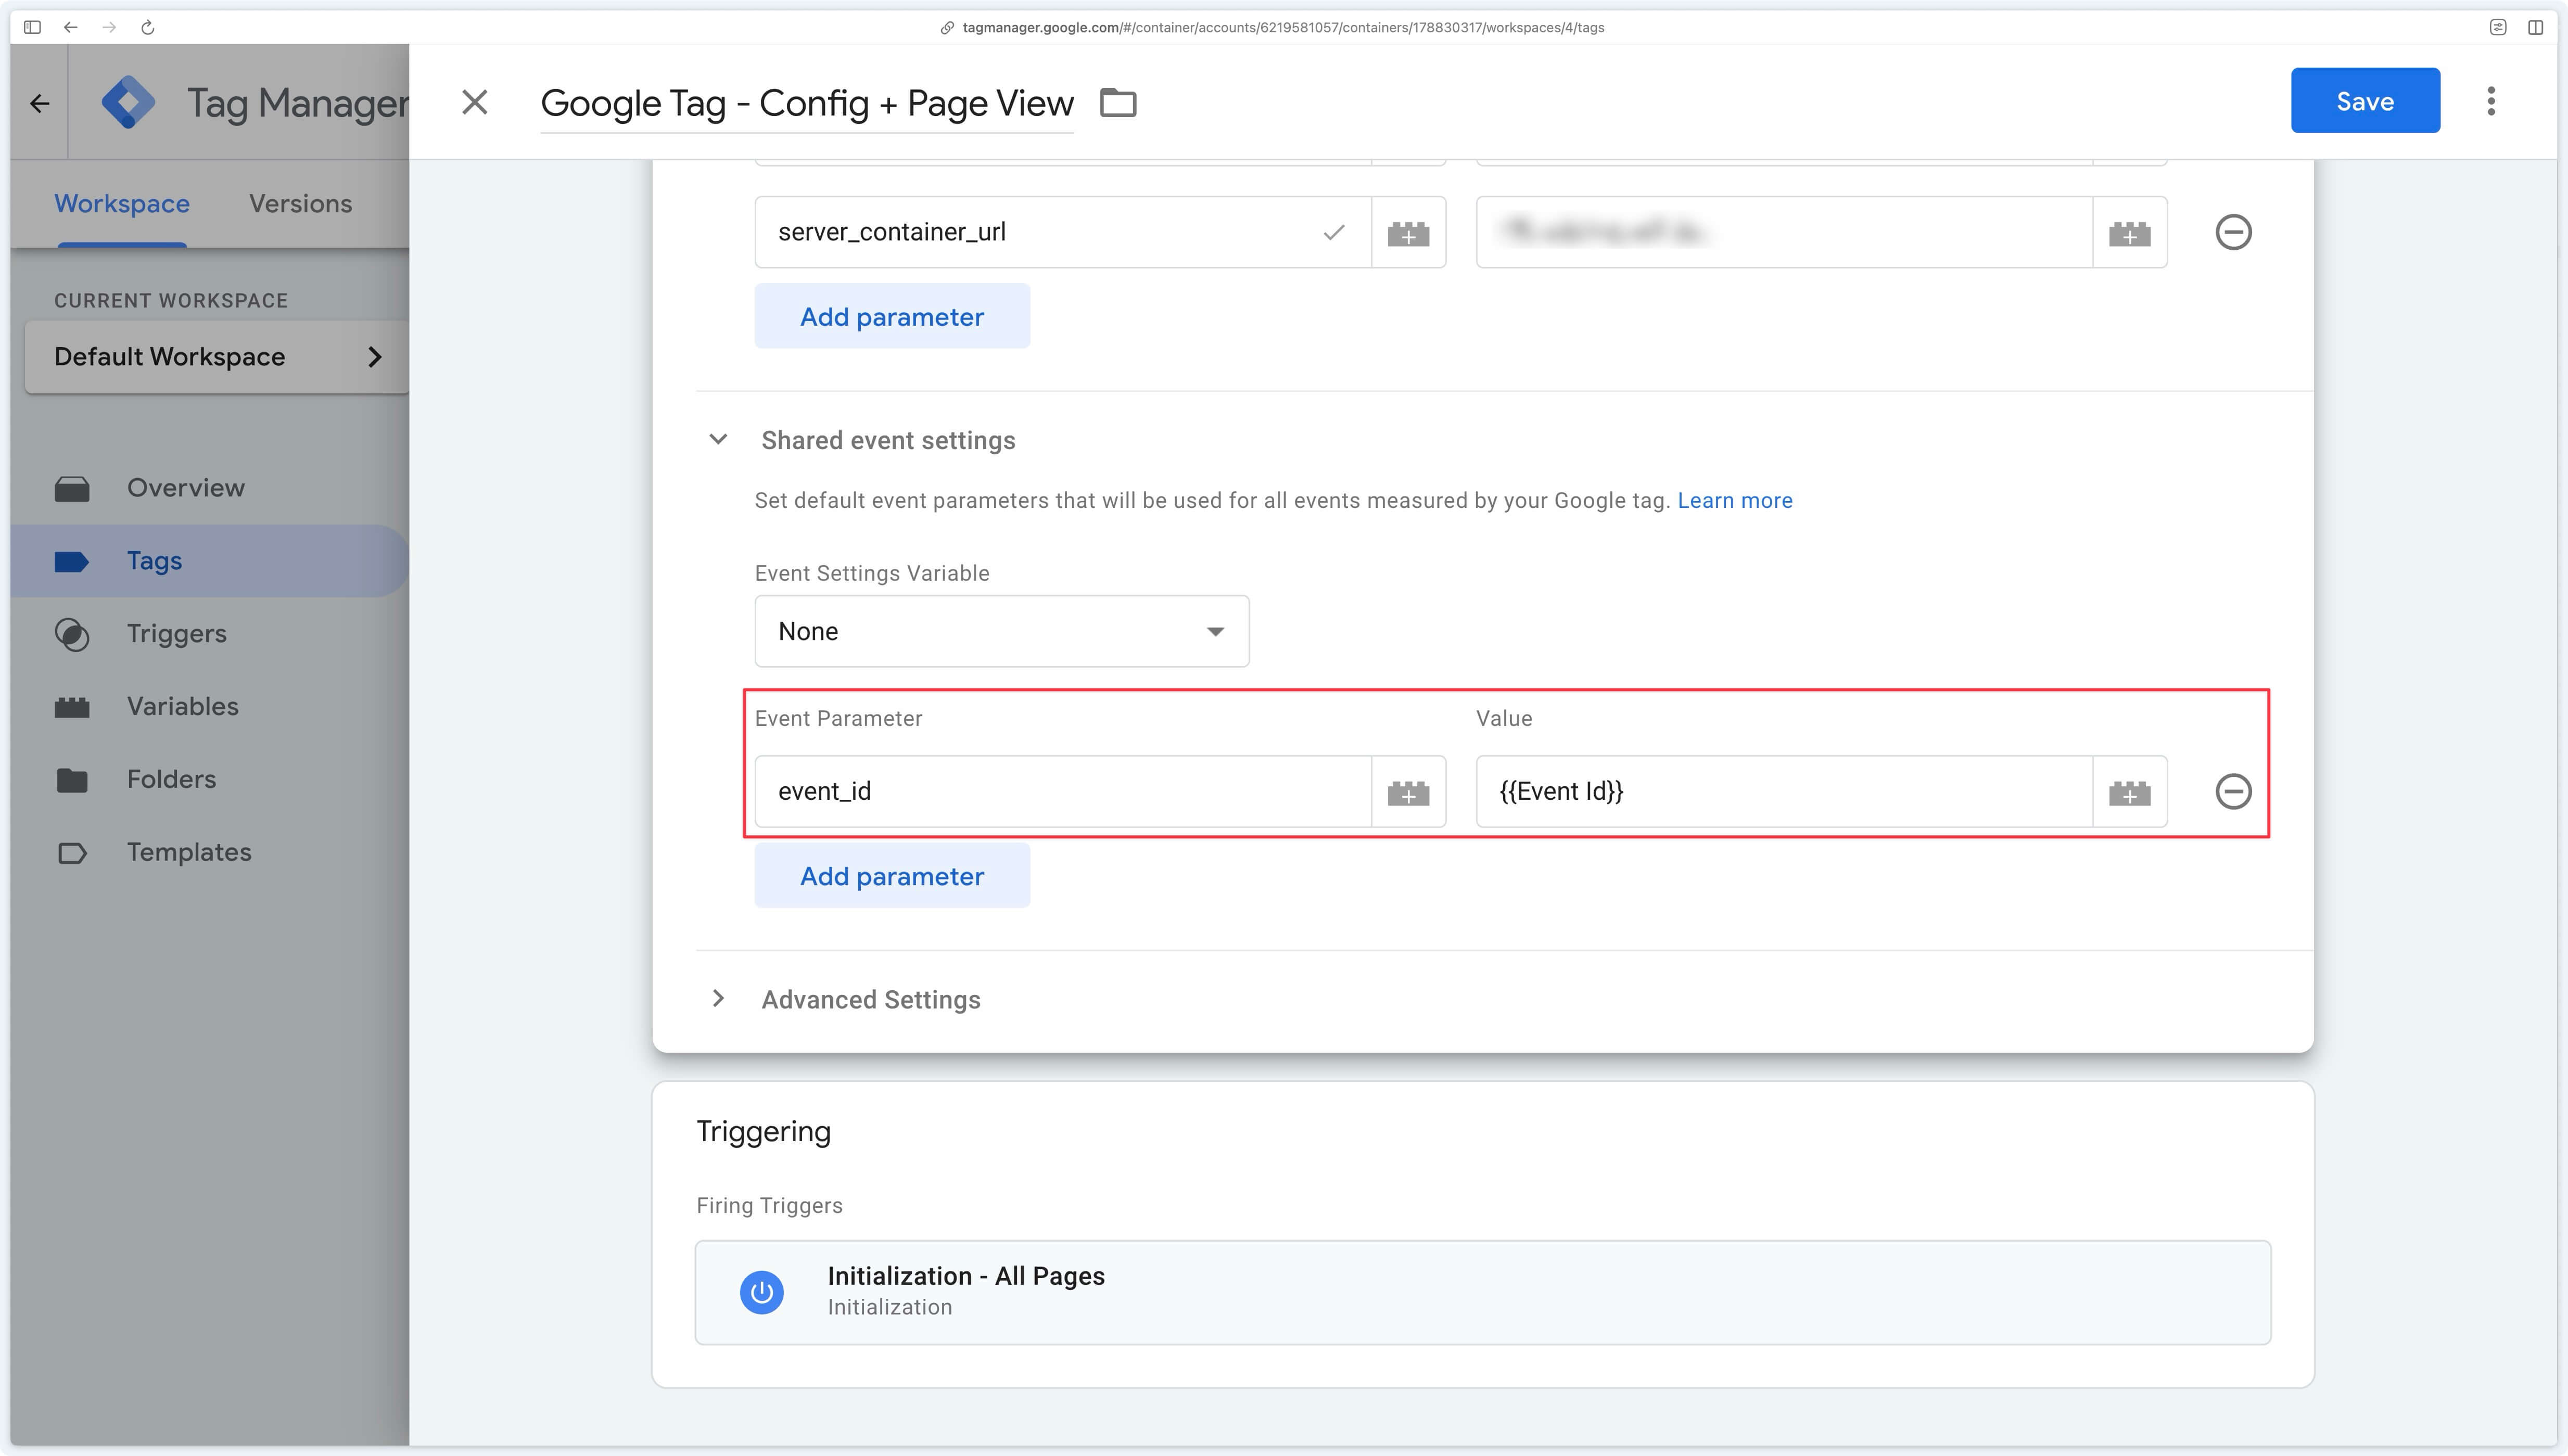Click browser back navigation arrow
The image size is (2568, 1456).
tap(71, 27)
